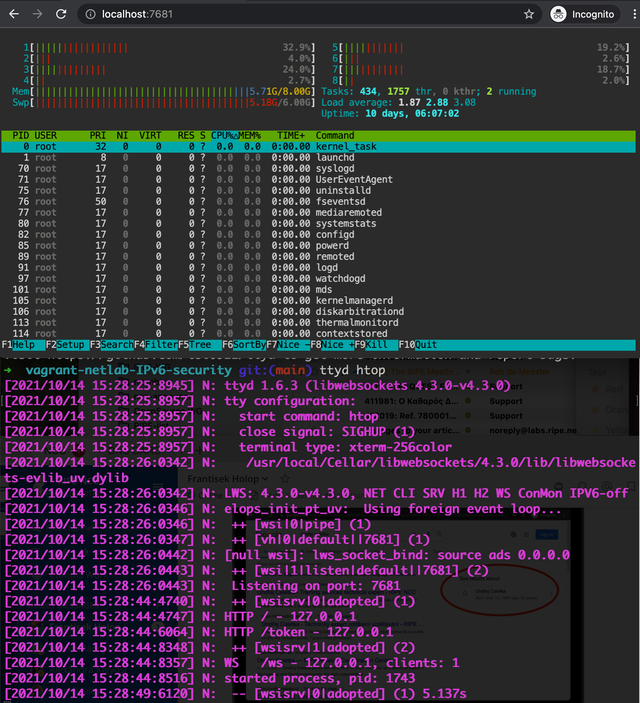The image size is (640, 703).
Task: Open htop F1 Help
Action: pos(23,345)
